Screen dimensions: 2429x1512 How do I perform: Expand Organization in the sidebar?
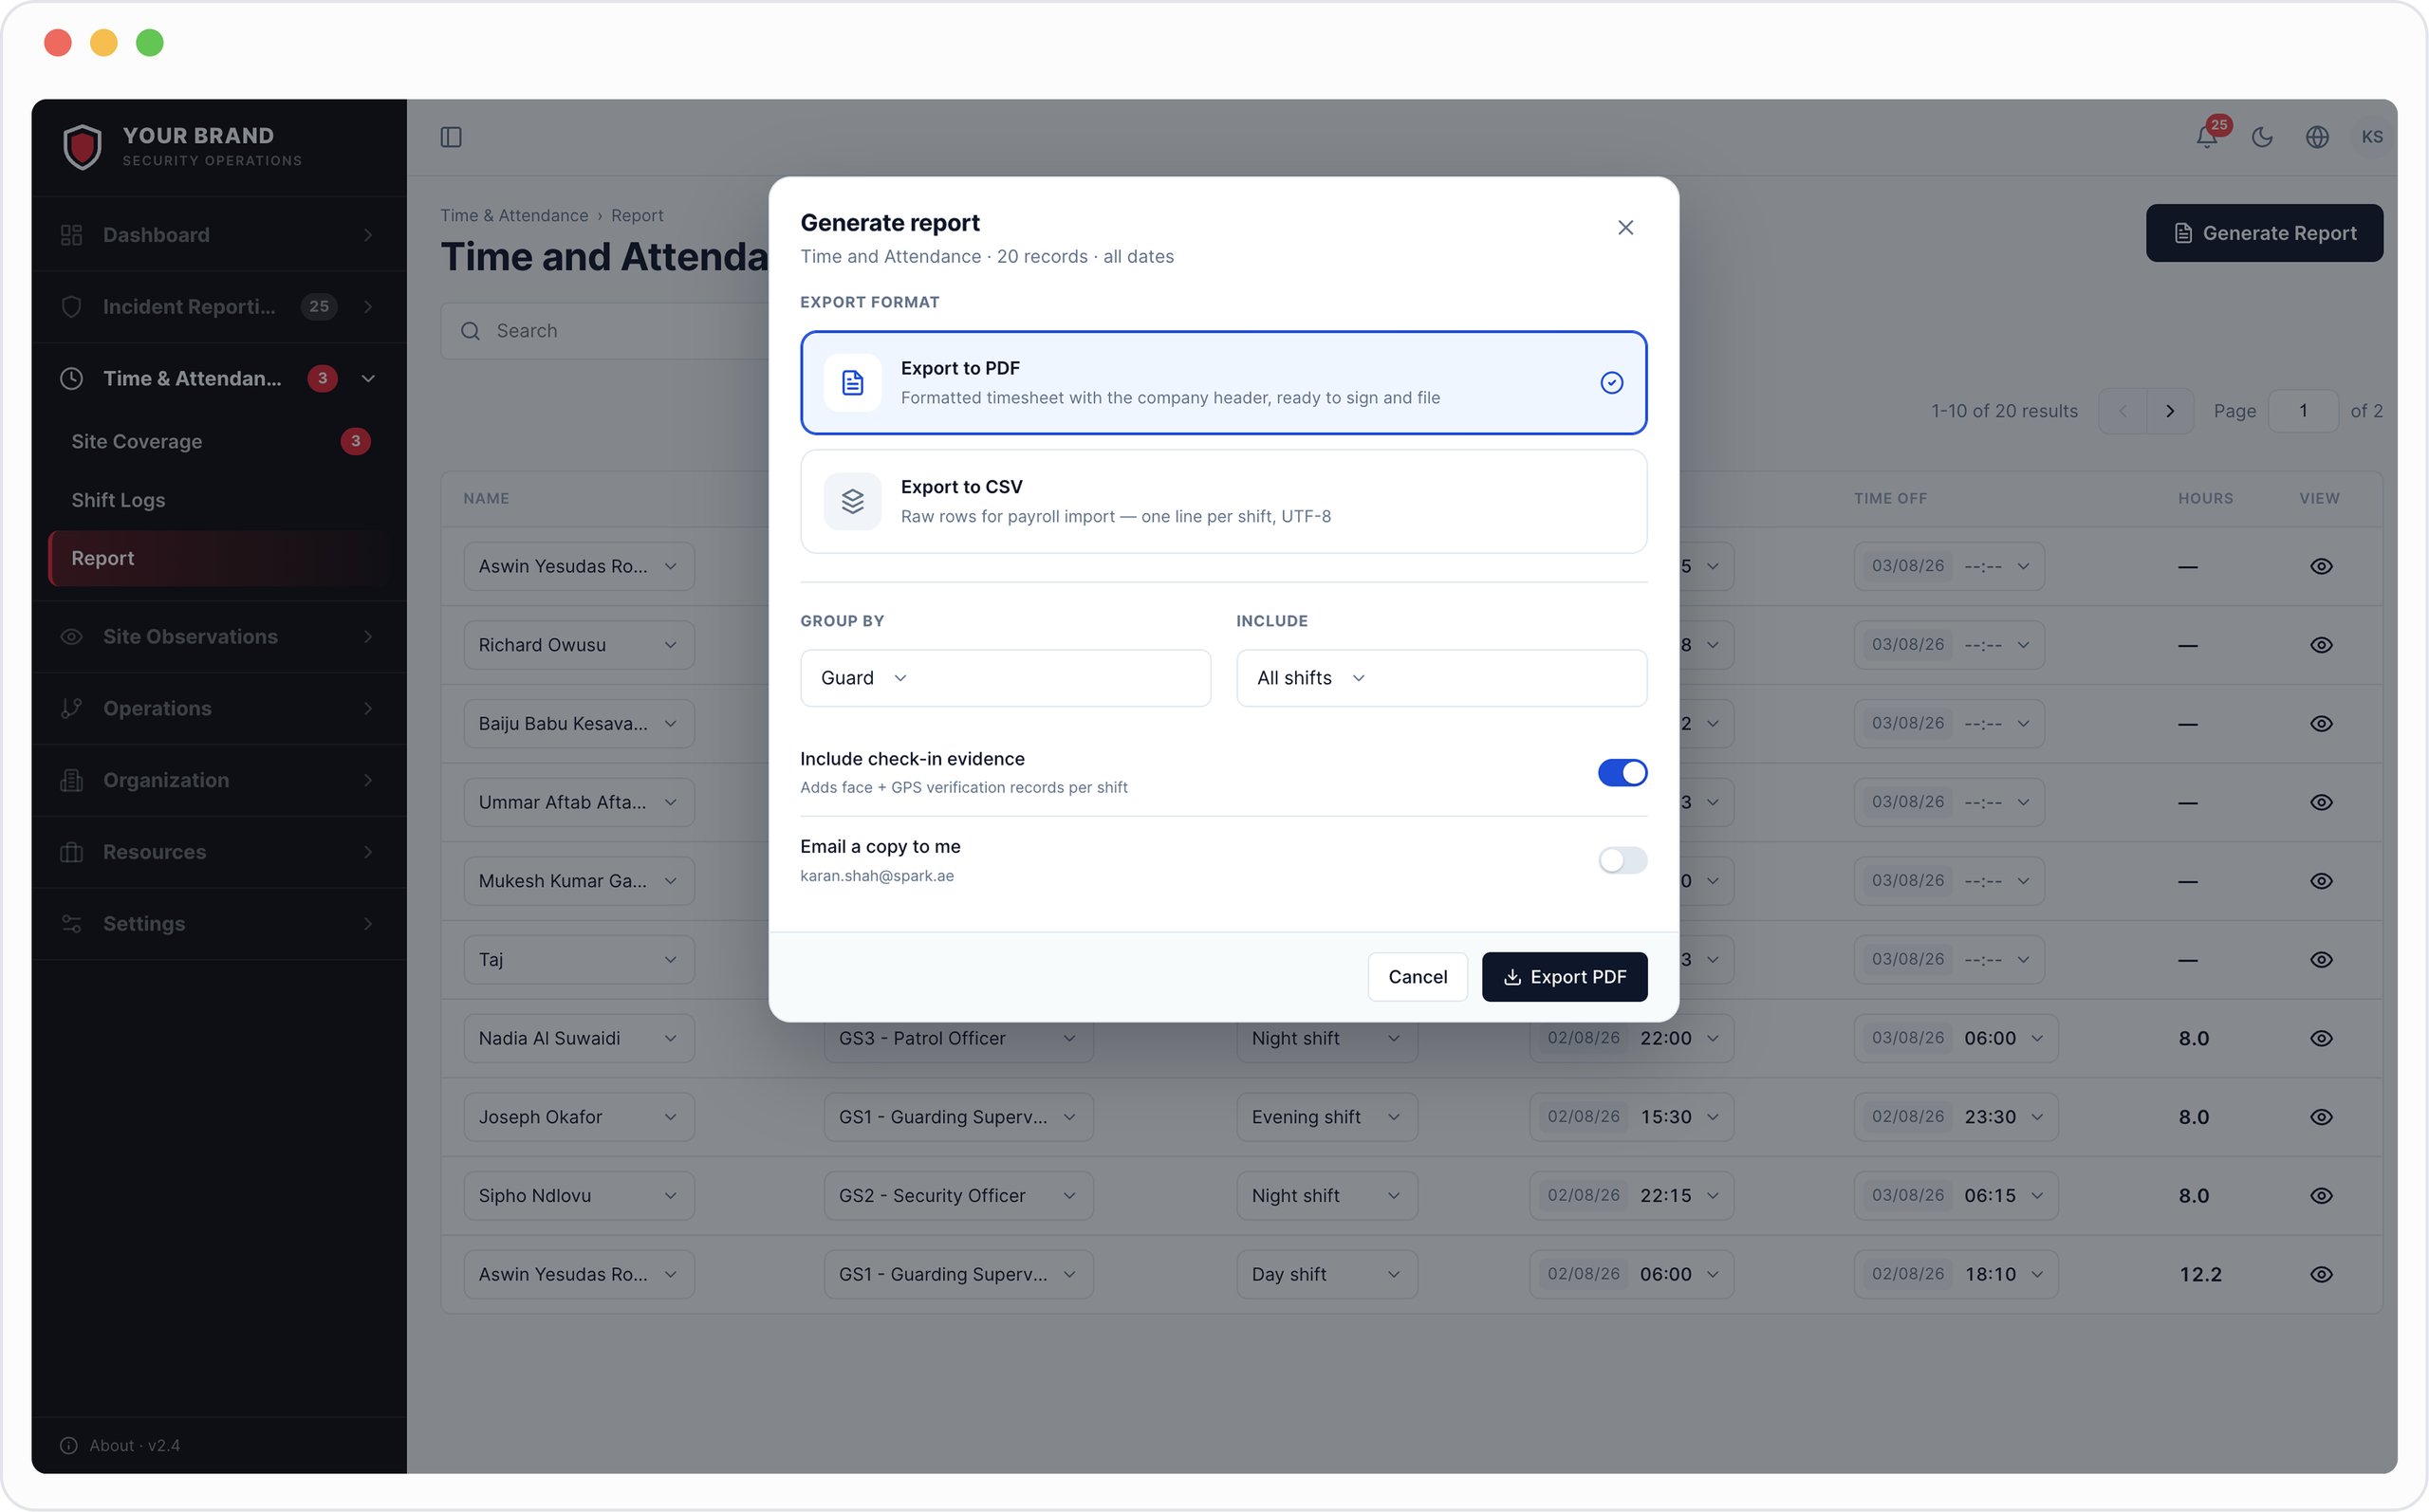219,780
